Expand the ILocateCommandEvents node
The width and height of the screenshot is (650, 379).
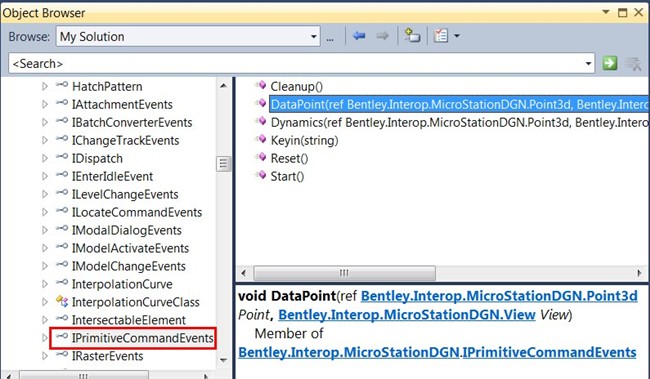[x=45, y=212]
